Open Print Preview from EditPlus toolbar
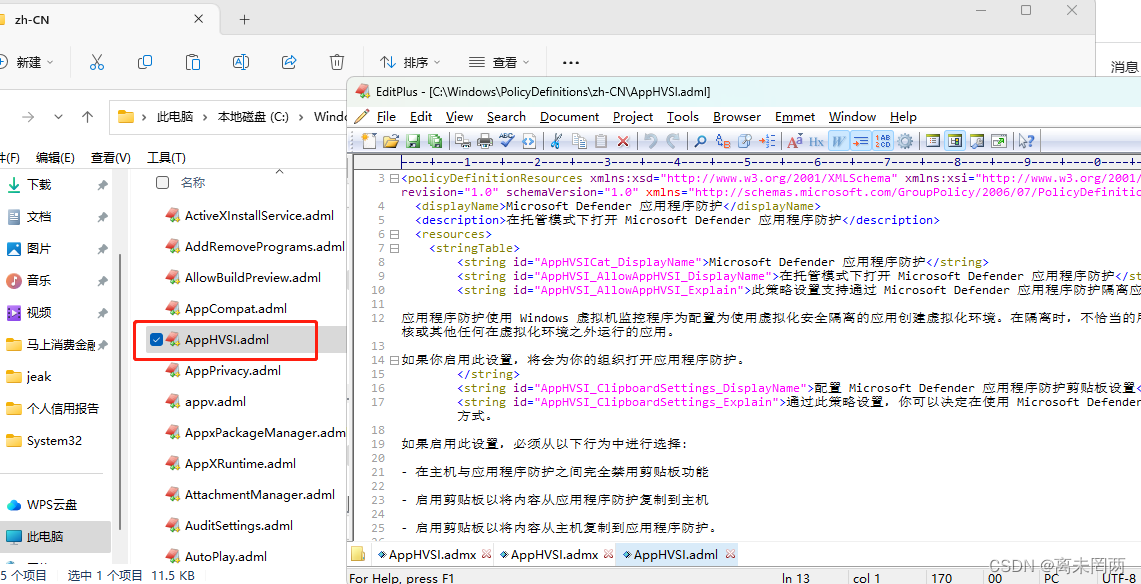Viewport: 1141px width, 584px height. pyautogui.click(x=463, y=141)
